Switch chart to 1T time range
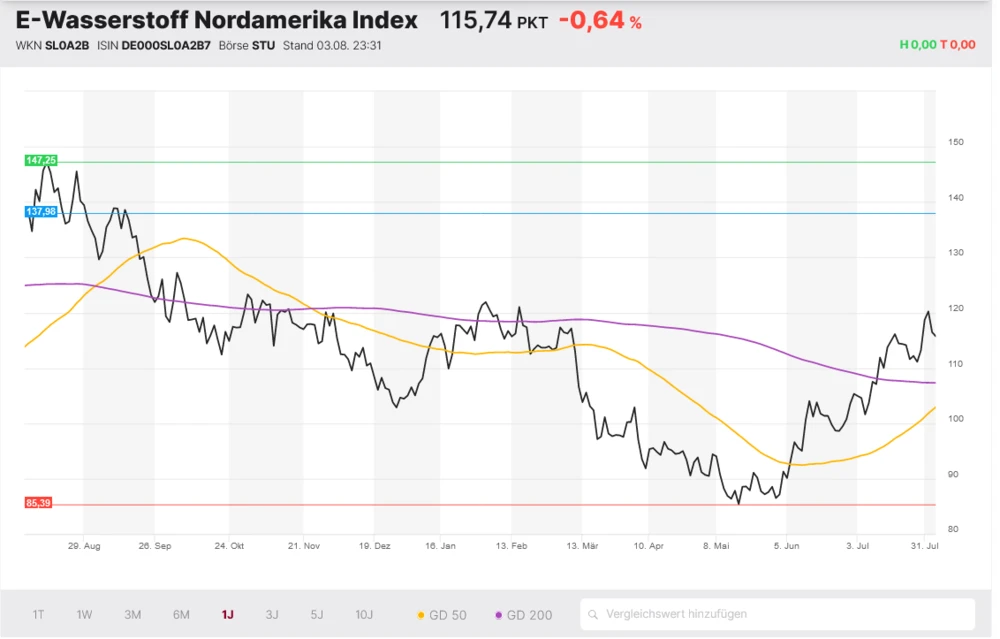This screenshot has height=639, width=1000. coord(38,615)
